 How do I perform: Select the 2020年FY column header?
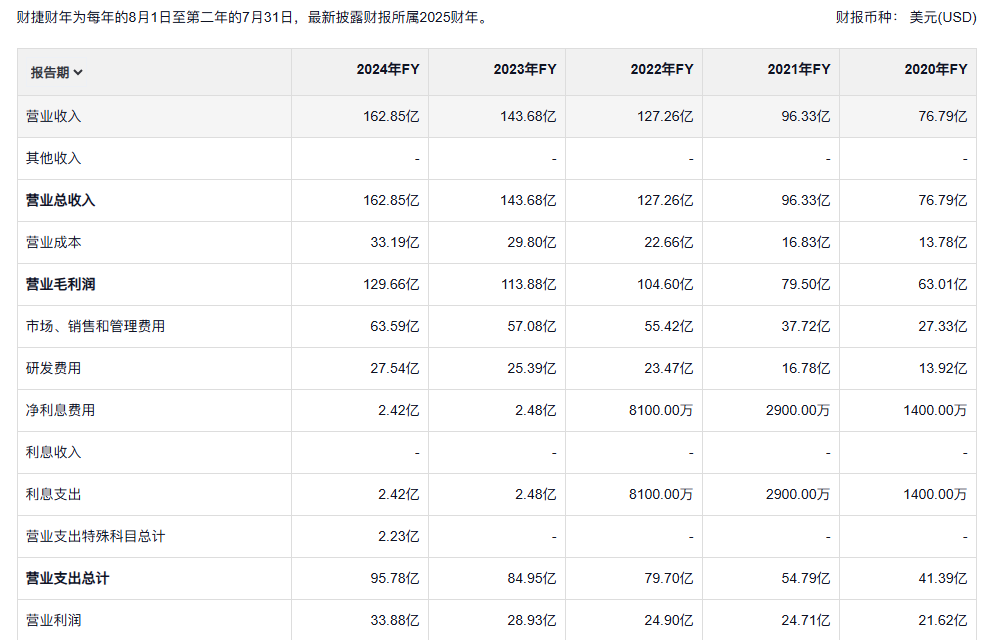point(936,70)
